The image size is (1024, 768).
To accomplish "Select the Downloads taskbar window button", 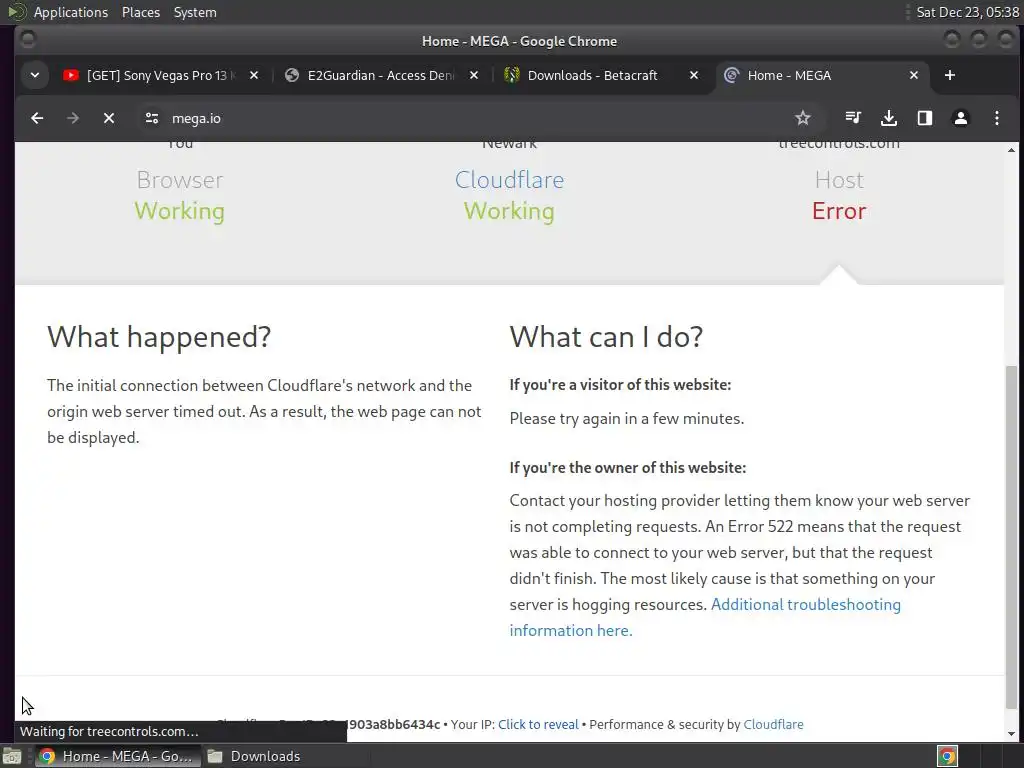I will (x=253, y=756).
